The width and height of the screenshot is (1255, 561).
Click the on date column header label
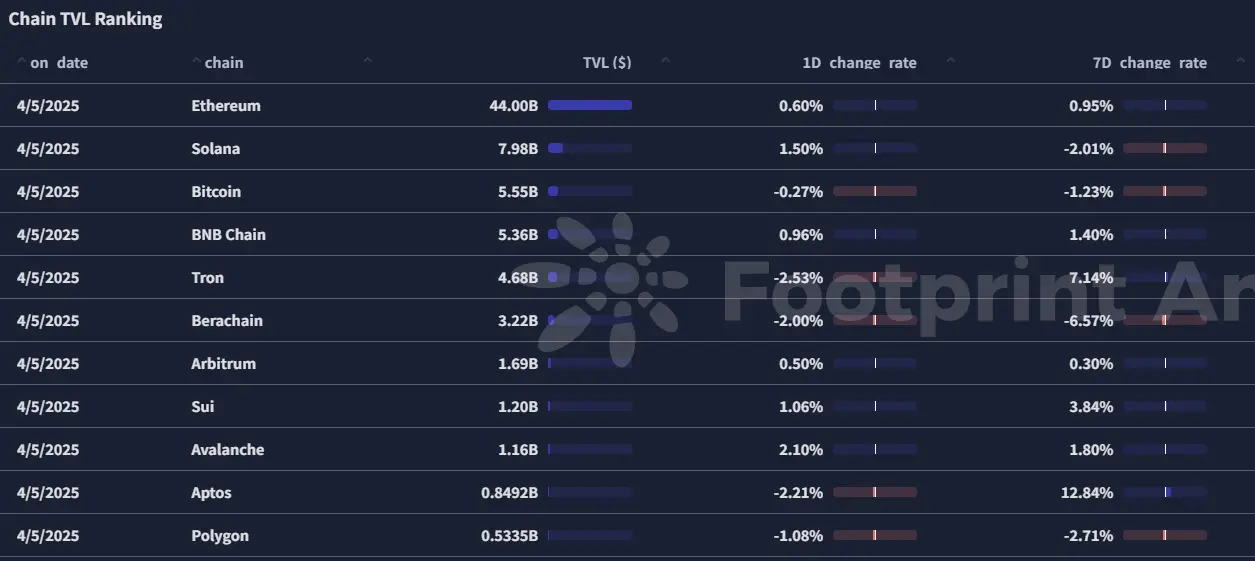pos(59,63)
